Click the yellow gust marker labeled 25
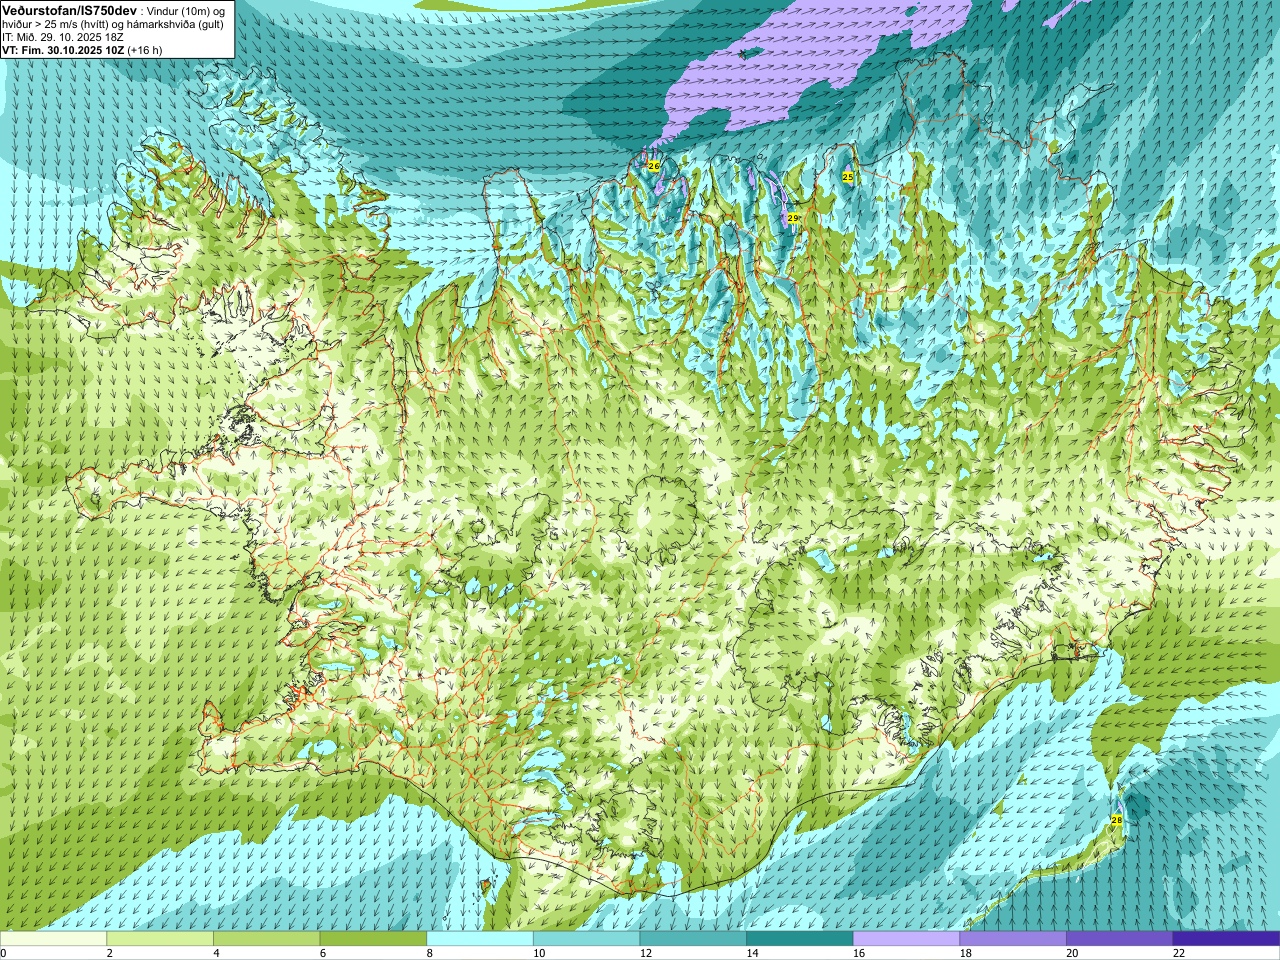Screen dimensions: 1280x960 coord(848,177)
